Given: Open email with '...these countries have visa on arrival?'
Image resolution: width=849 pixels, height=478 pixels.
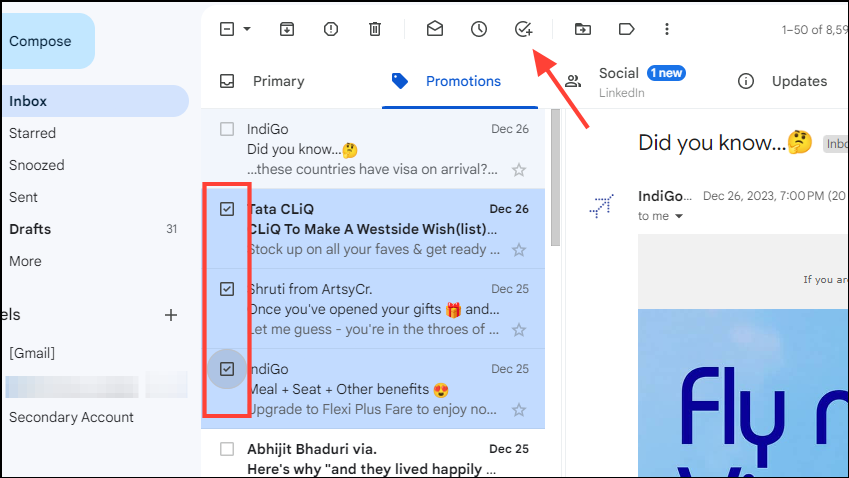Looking at the screenshot, I should (373, 149).
